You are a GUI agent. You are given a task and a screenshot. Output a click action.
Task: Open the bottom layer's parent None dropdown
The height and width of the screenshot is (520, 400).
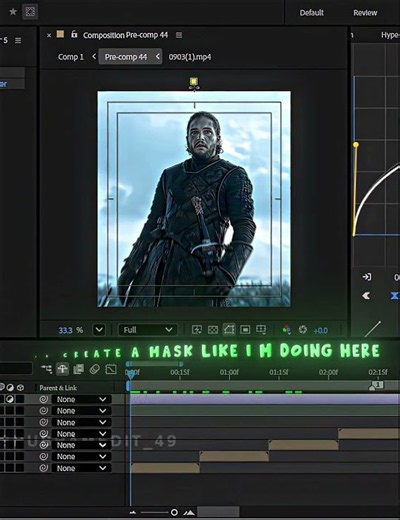pyautogui.click(x=81, y=468)
